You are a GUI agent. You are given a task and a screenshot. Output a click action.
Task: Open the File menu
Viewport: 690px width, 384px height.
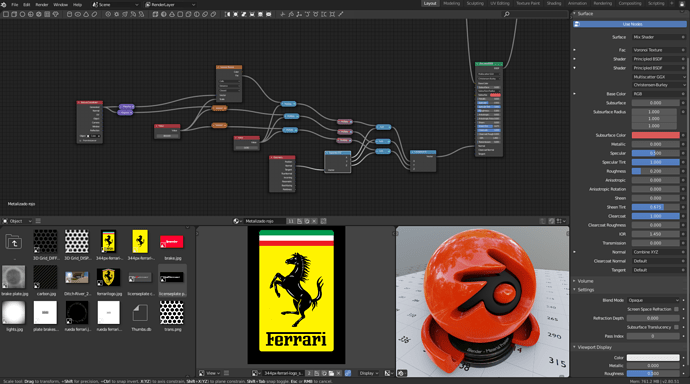(15, 4)
